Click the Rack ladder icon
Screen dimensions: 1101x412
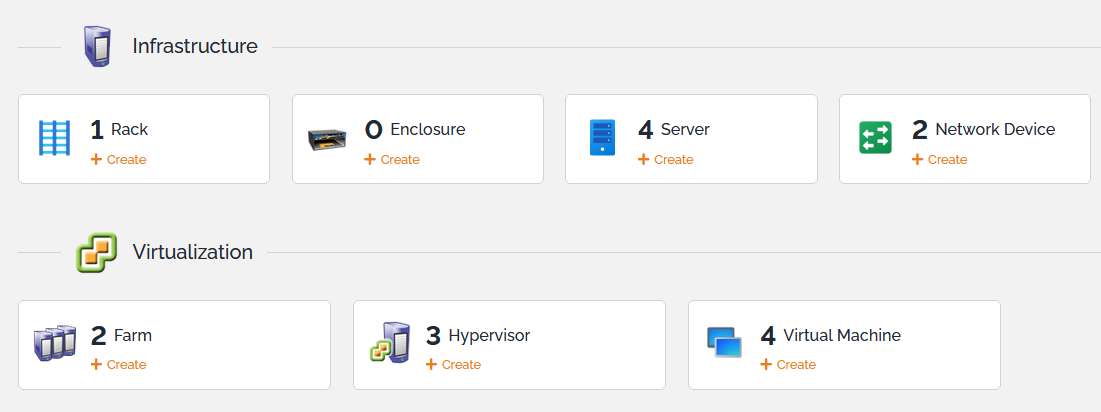54,138
